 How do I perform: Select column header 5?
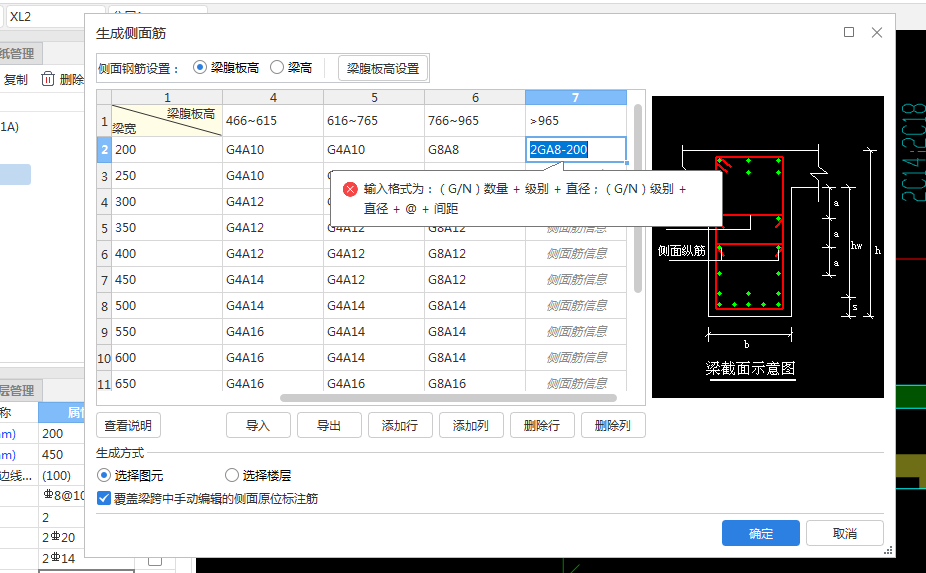[374, 97]
